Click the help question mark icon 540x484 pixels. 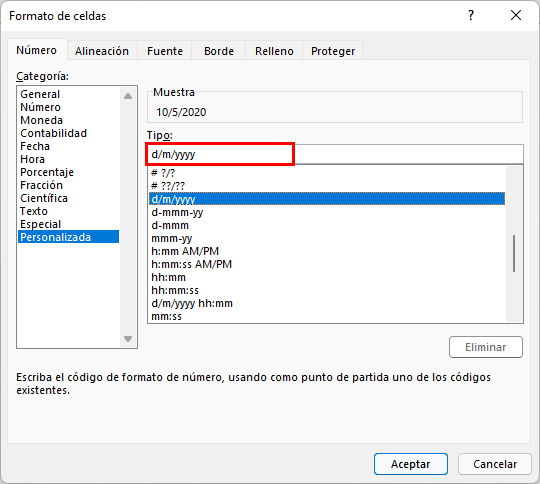[471, 16]
